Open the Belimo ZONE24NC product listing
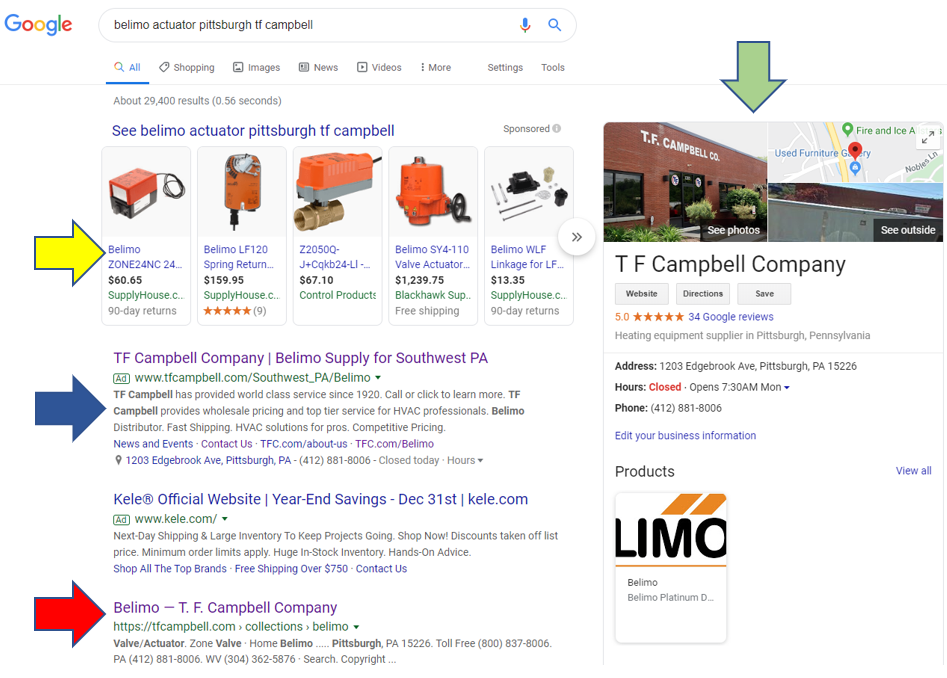Screen dimensions: 947x678 point(146,235)
